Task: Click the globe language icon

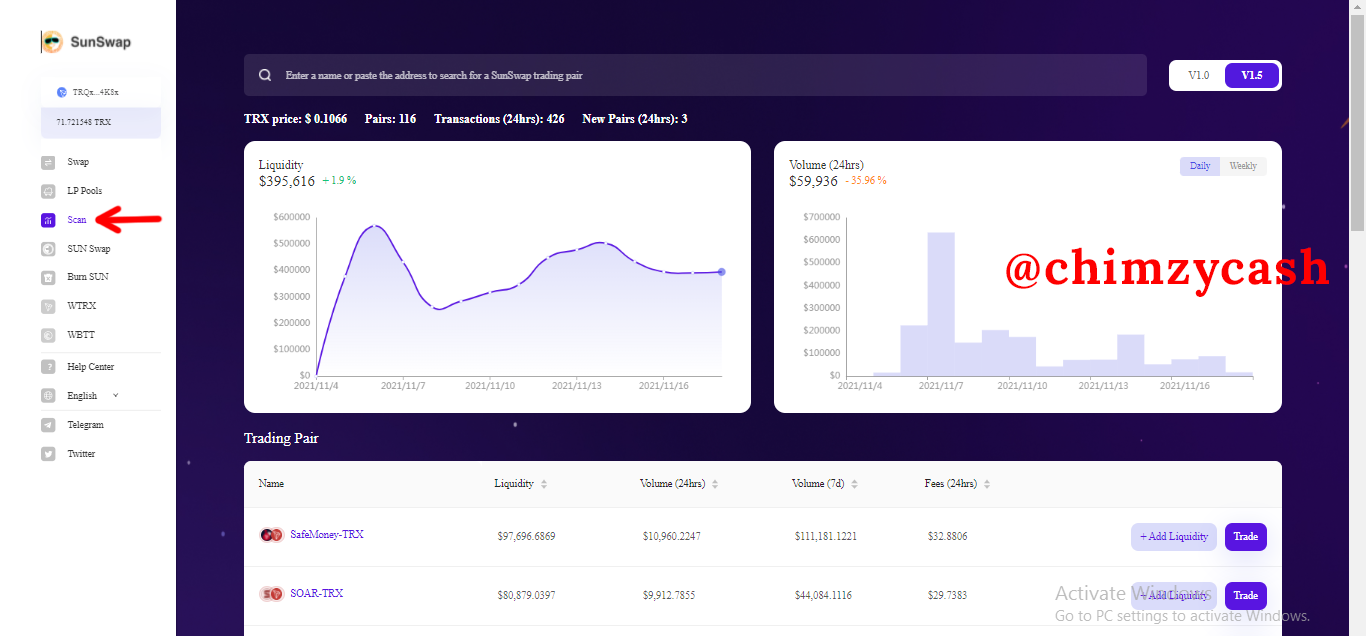Action: [48, 396]
